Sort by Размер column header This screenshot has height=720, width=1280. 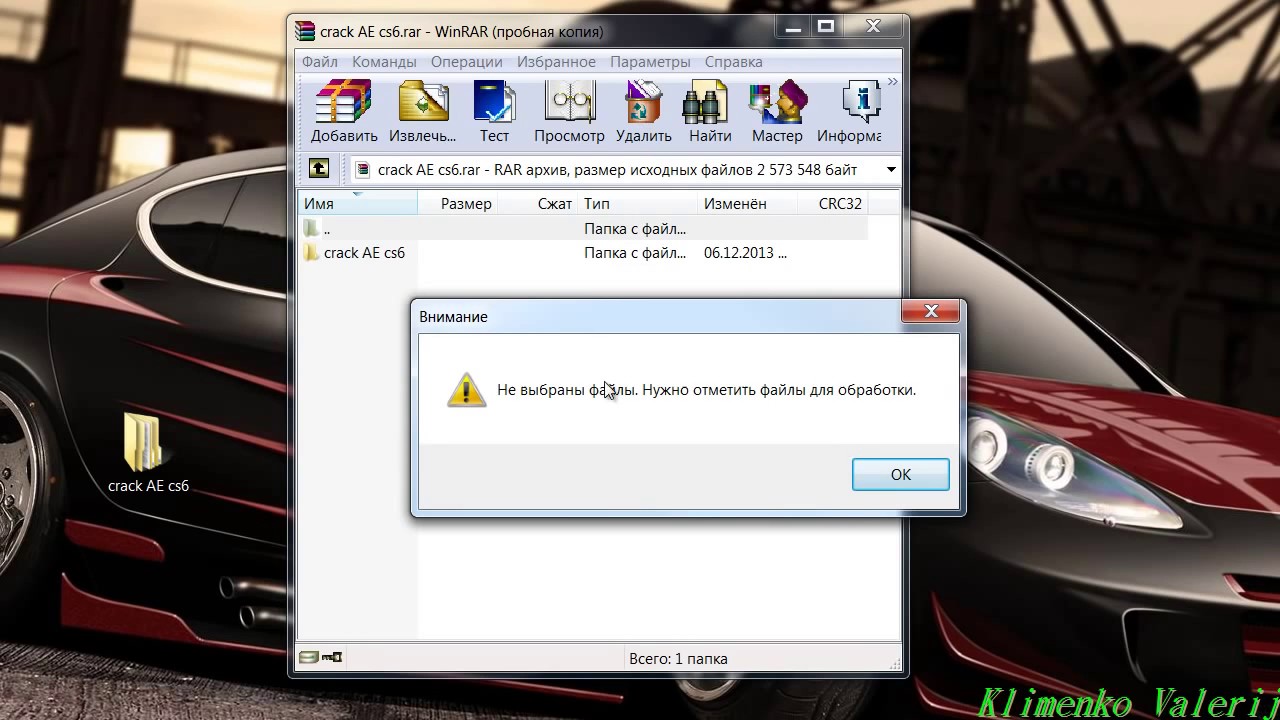tap(458, 203)
